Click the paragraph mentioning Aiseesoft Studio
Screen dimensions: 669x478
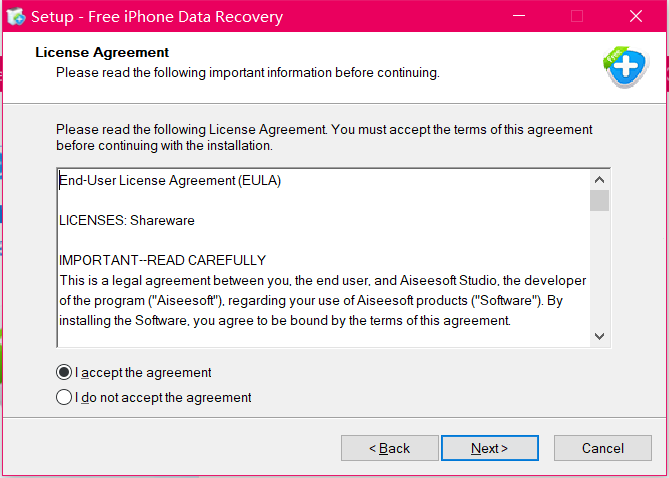(x=323, y=300)
